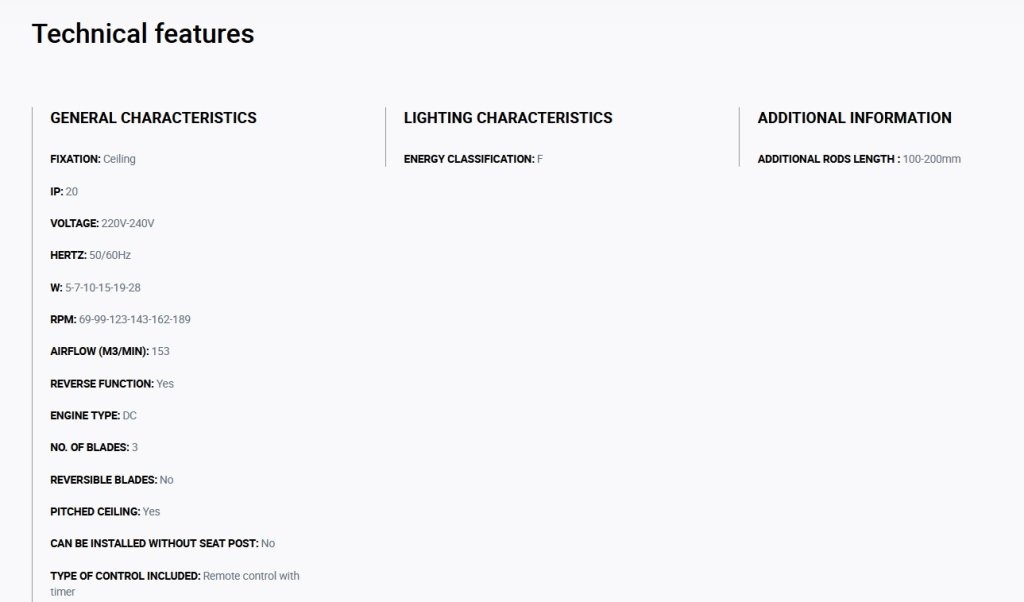Click the Airflow (M3/MIN) 153 entry
The width and height of the screenshot is (1024, 602).
(x=110, y=351)
